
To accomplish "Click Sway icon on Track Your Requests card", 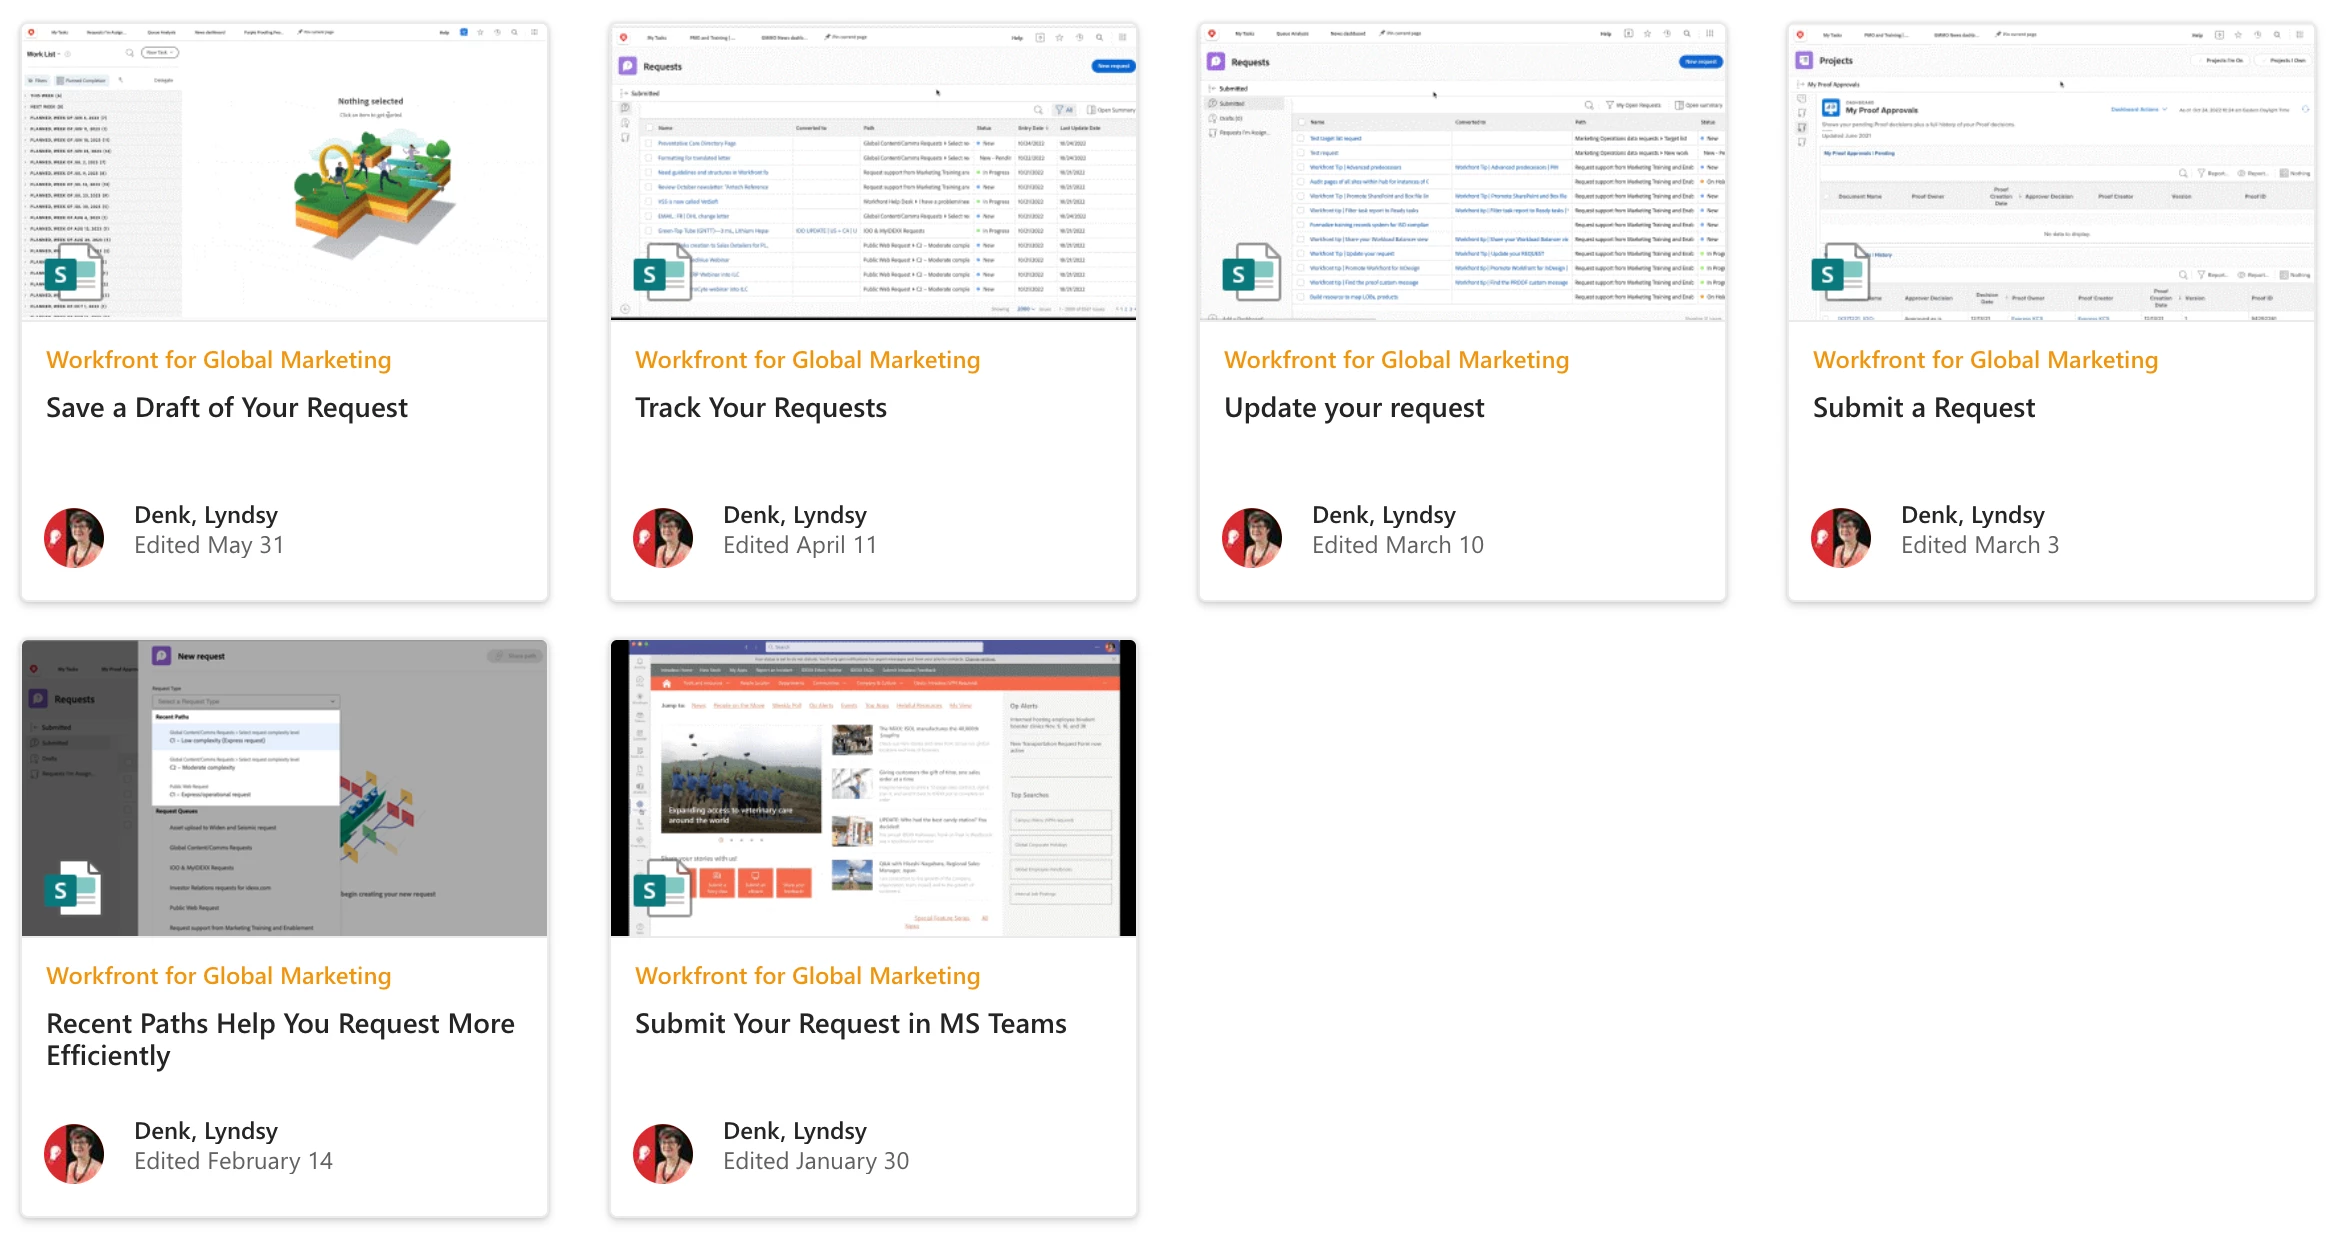I will [661, 273].
